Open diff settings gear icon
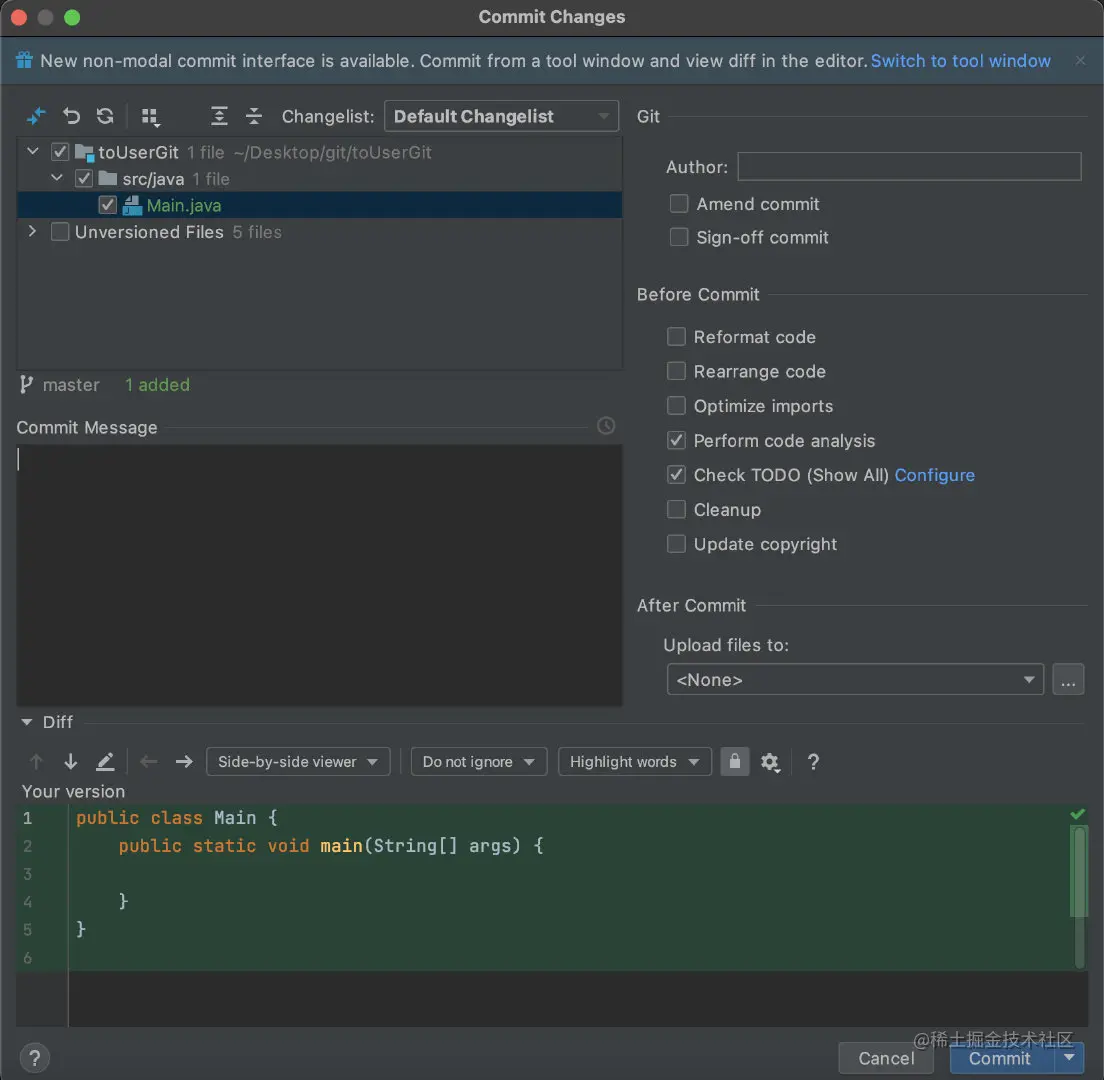The height and width of the screenshot is (1080, 1104). pyautogui.click(x=770, y=762)
